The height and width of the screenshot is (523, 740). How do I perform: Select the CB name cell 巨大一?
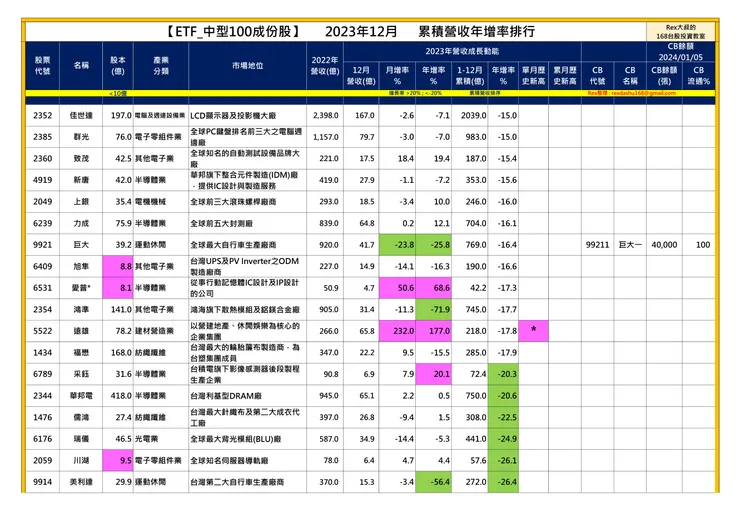click(630, 245)
